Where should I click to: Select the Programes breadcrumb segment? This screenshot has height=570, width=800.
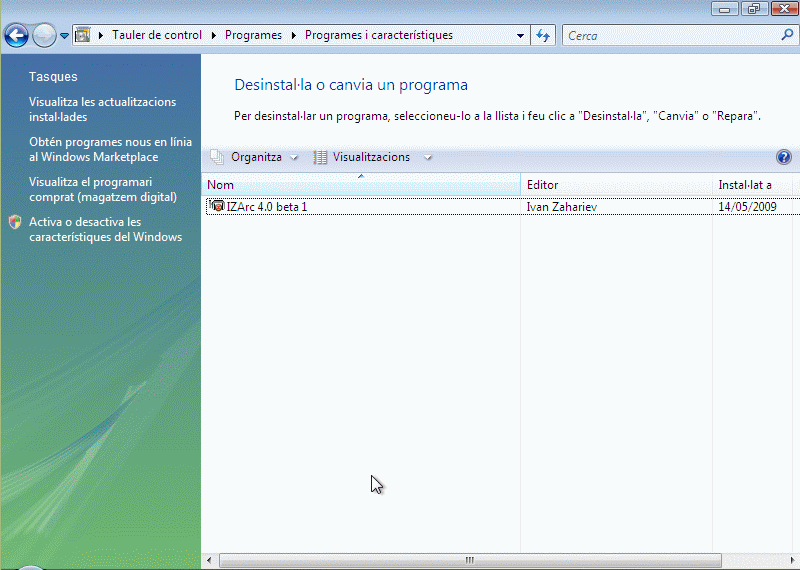coord(253,35)
